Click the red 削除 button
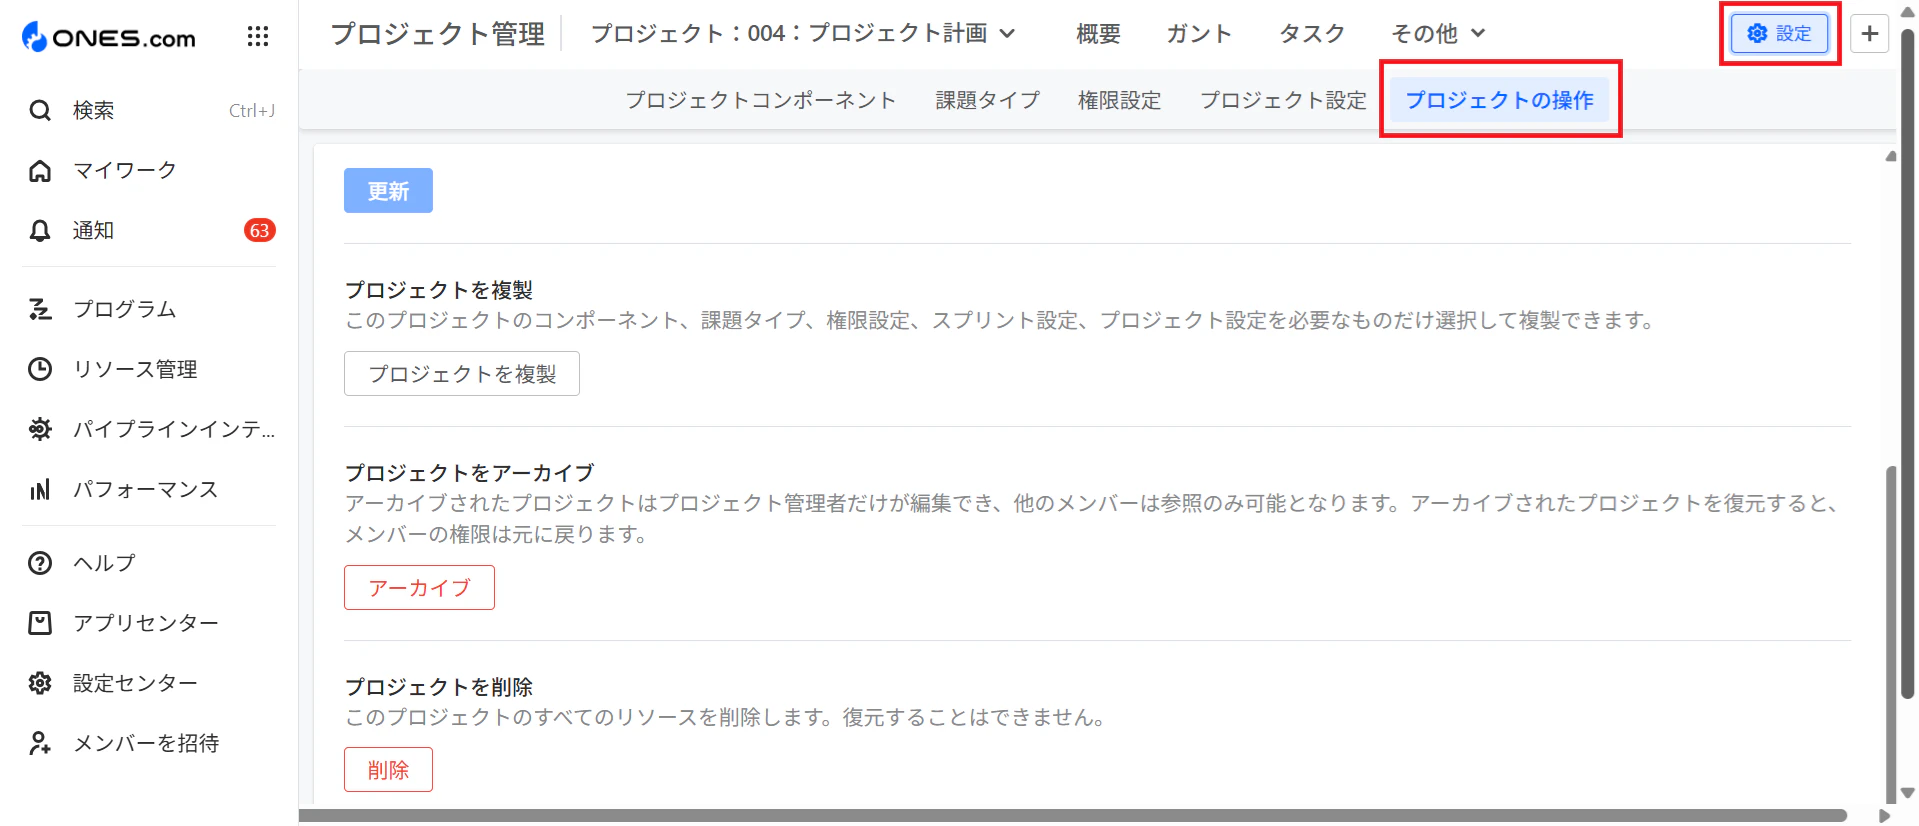The width and height of the screenshot is (1919, 826). point(388,769)
